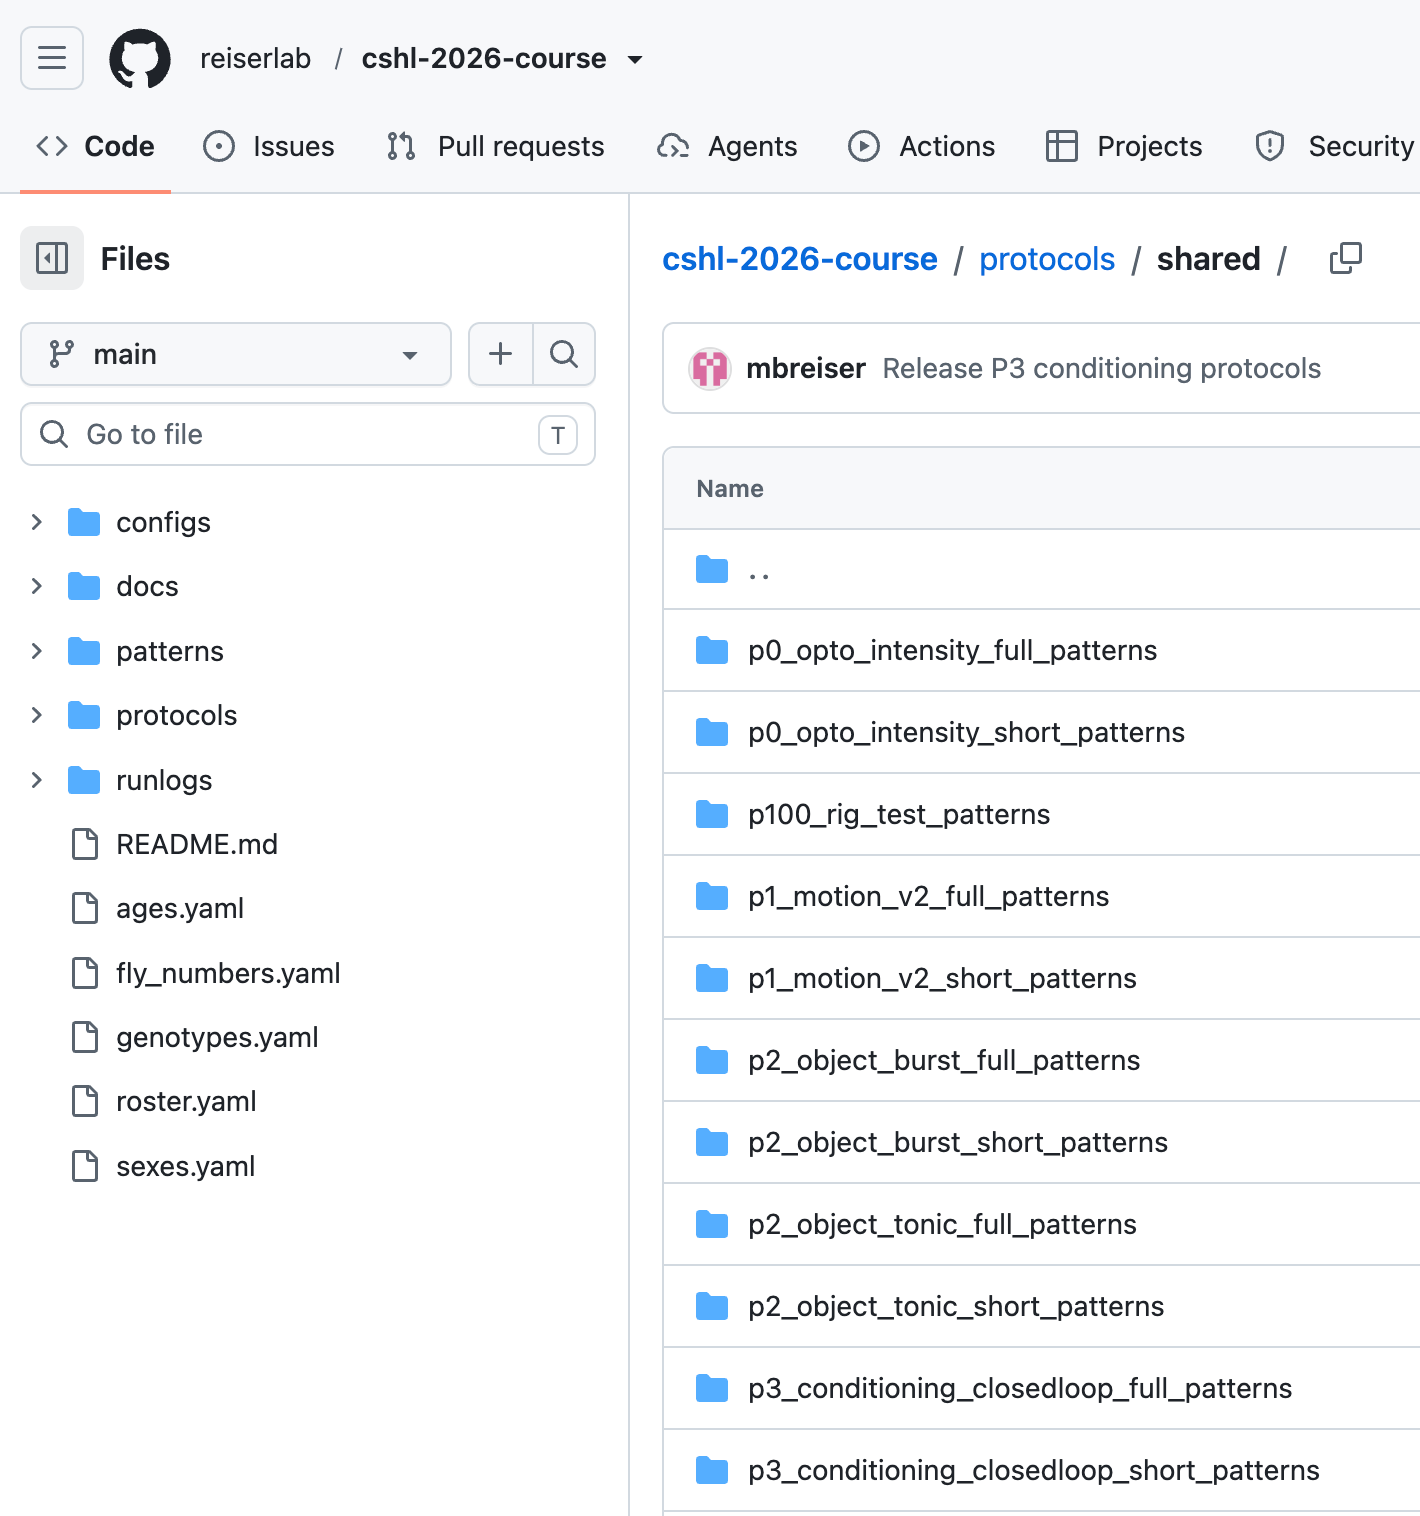This screenshot has width=1420, height=1516.
Task: Open the Projects tab
Action: [x=1124, y=146]
